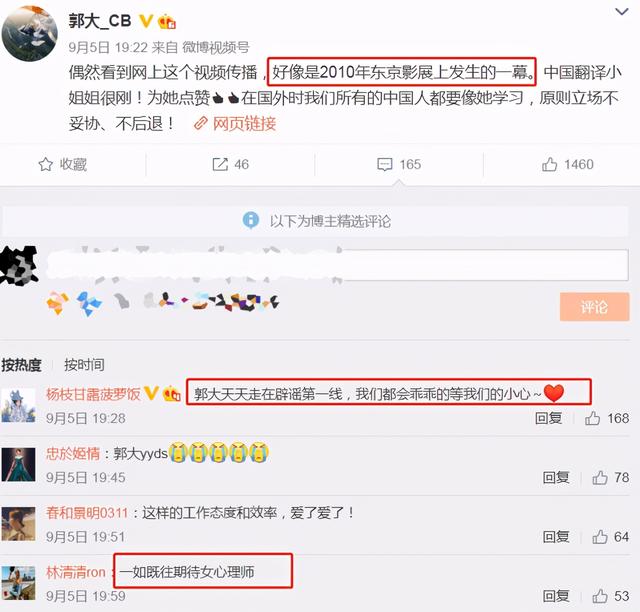This screenshot has width=640, height=612.
Task: Click the username 郭大_CB
Action: pos(100,21)
